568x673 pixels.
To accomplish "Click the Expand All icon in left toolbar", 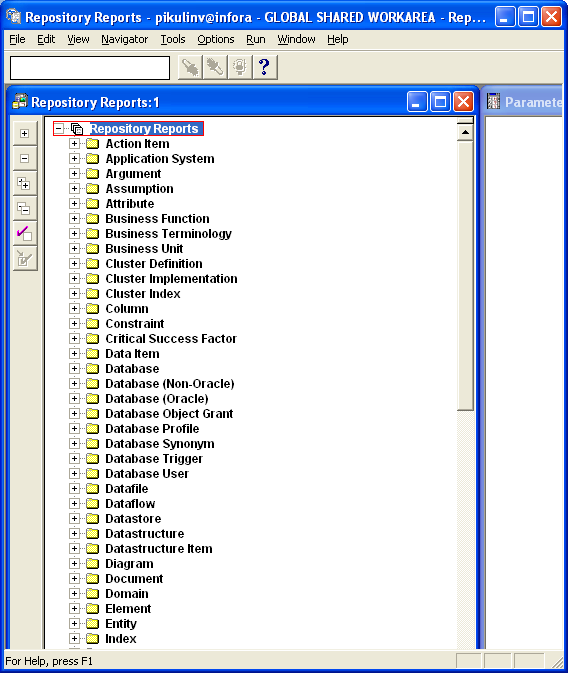I will pyautogui.click(x=25, y=184).
